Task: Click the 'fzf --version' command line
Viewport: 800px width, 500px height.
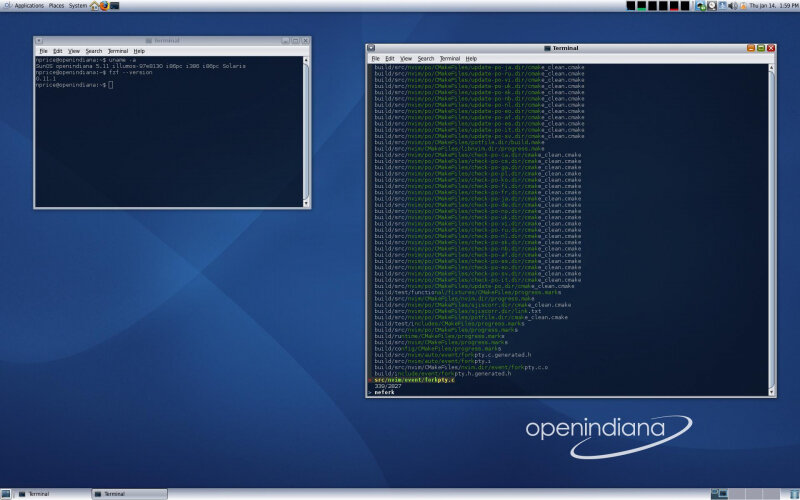Action: (x=130, y=72)
